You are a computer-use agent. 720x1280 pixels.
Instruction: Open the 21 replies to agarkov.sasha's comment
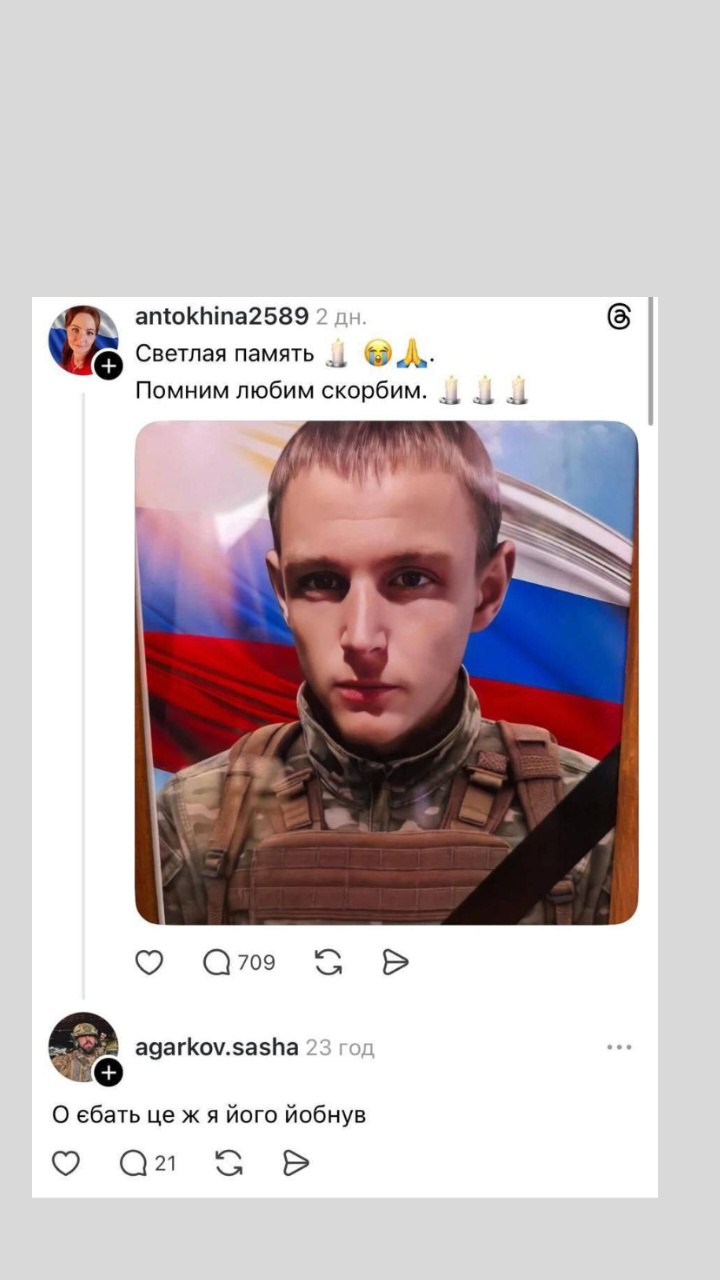[147, 1163]
